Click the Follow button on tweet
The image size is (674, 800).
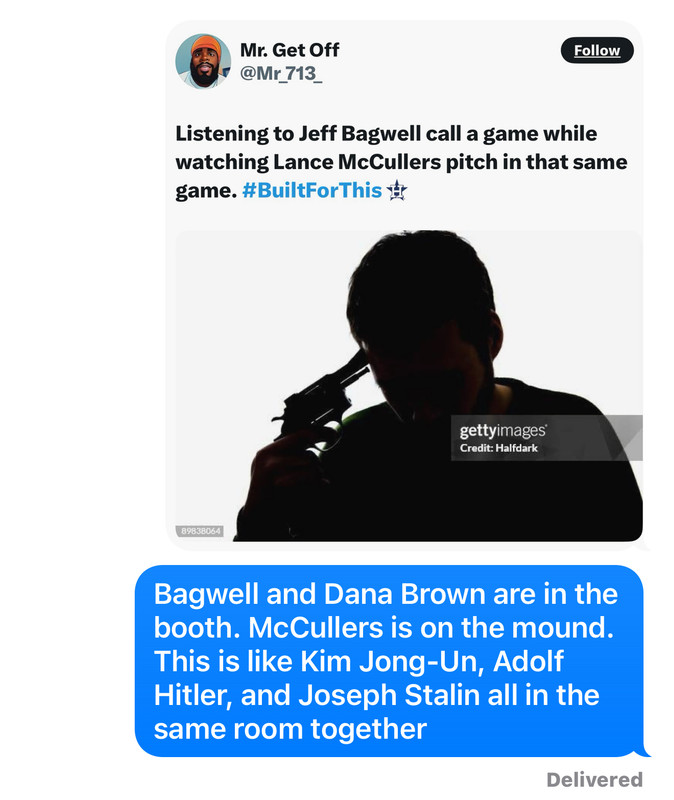point(596,50)
